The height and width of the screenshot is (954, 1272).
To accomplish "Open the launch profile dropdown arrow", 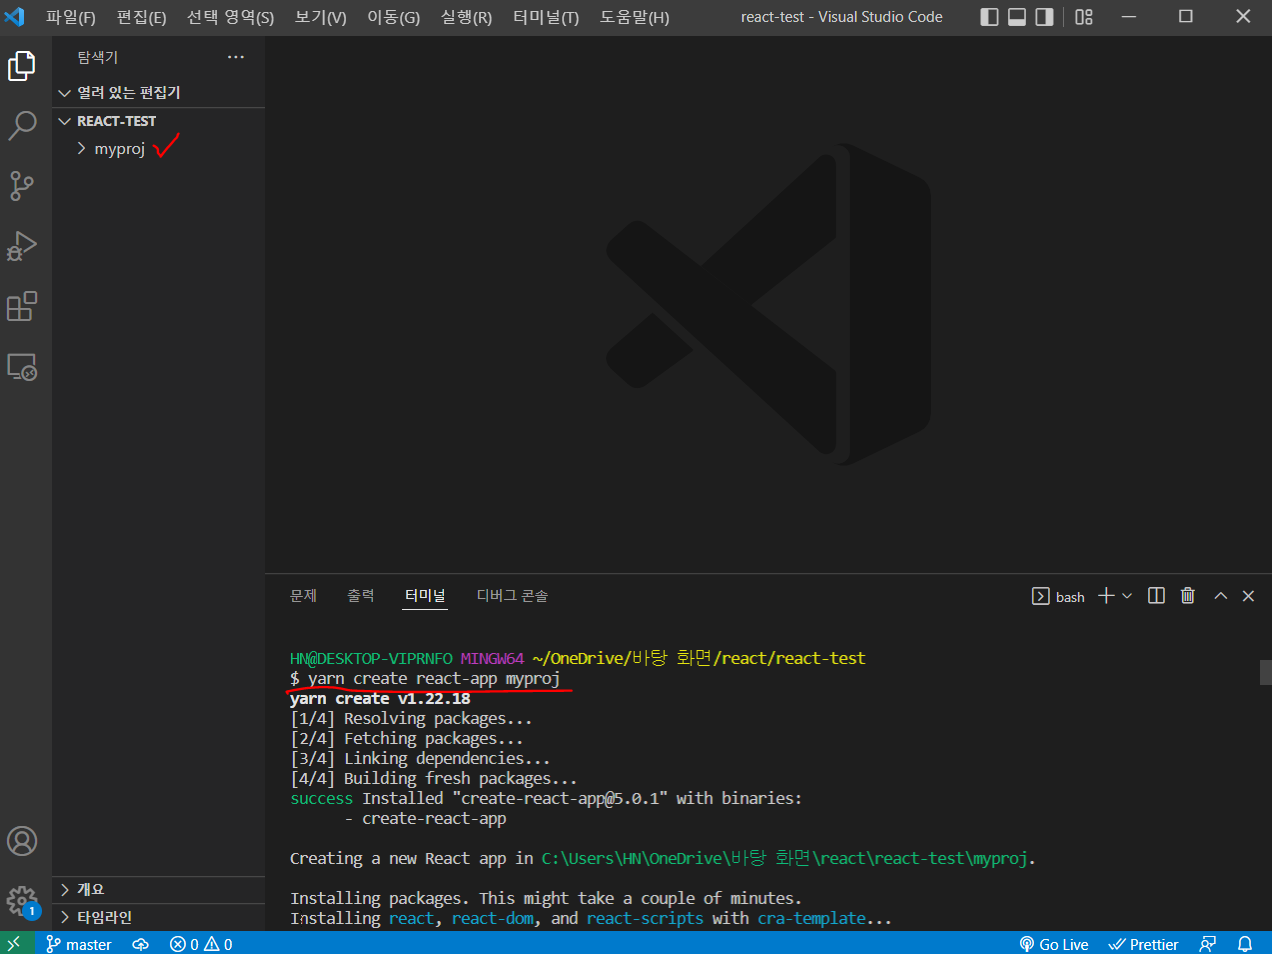I will point(1127,596).
